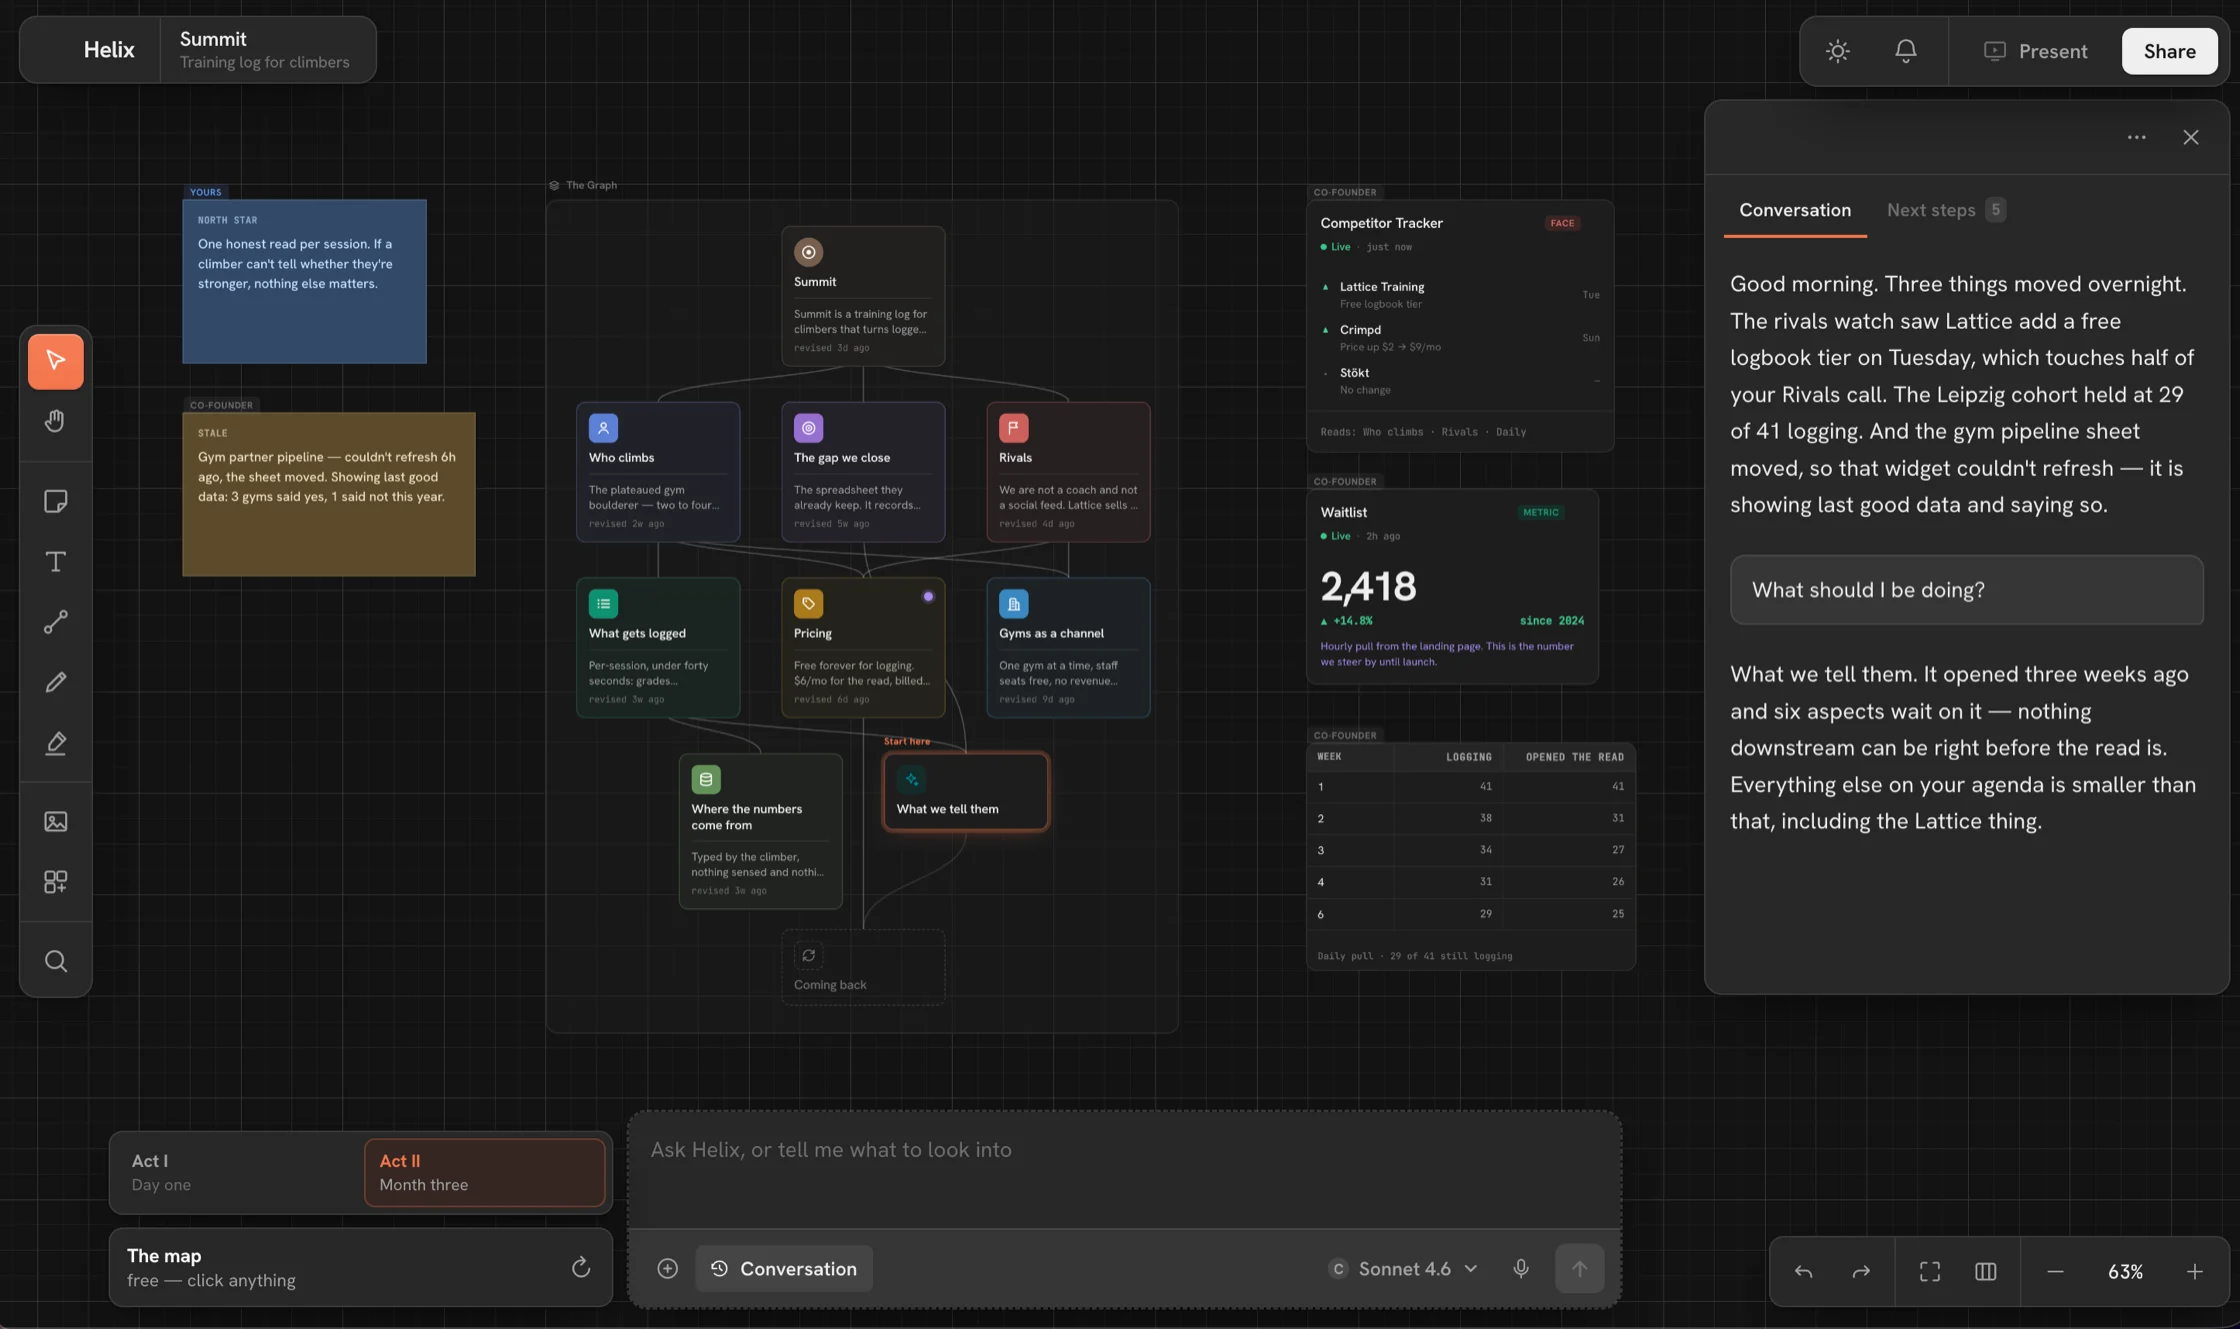
Task: Toggle light mode sun icon
Action: tap(1838, 51)
